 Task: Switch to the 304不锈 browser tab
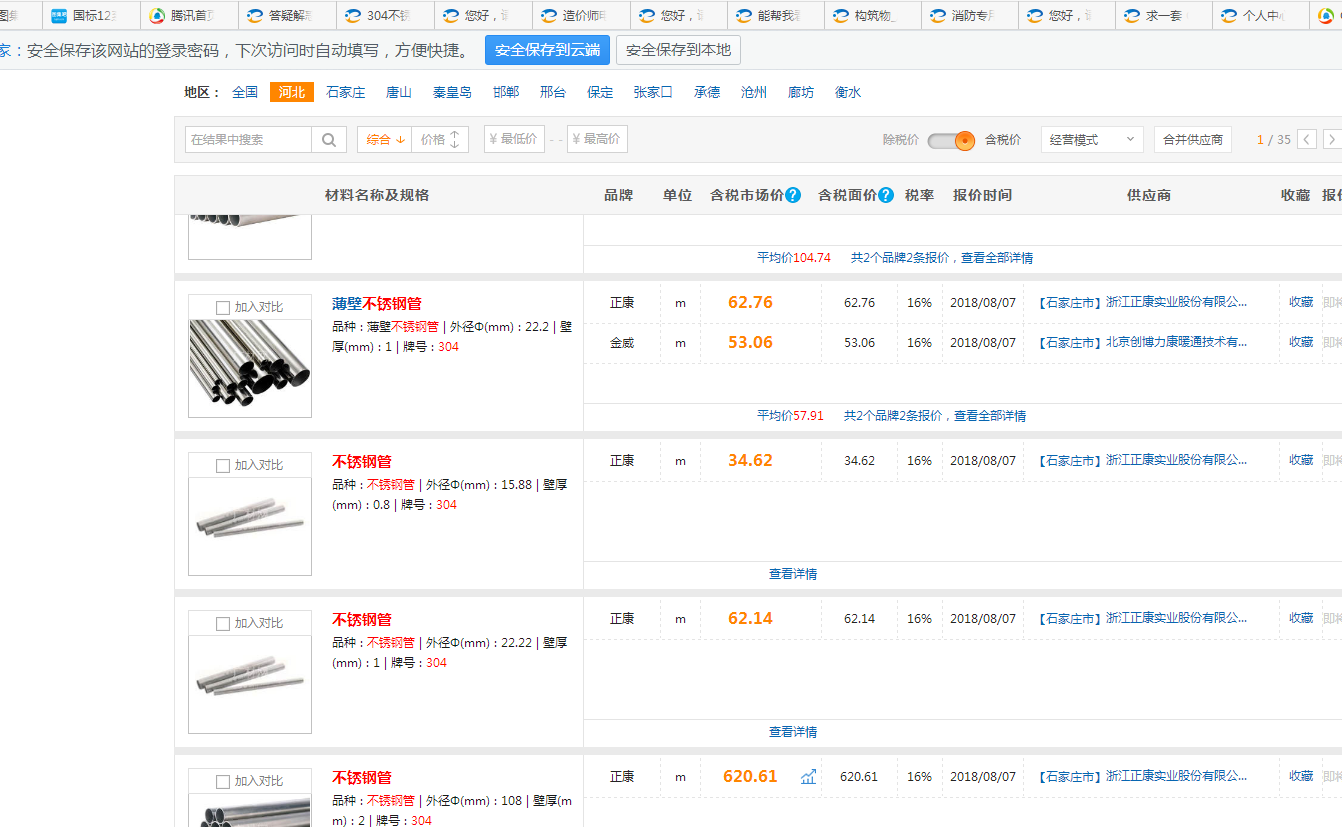coord(384,16)
